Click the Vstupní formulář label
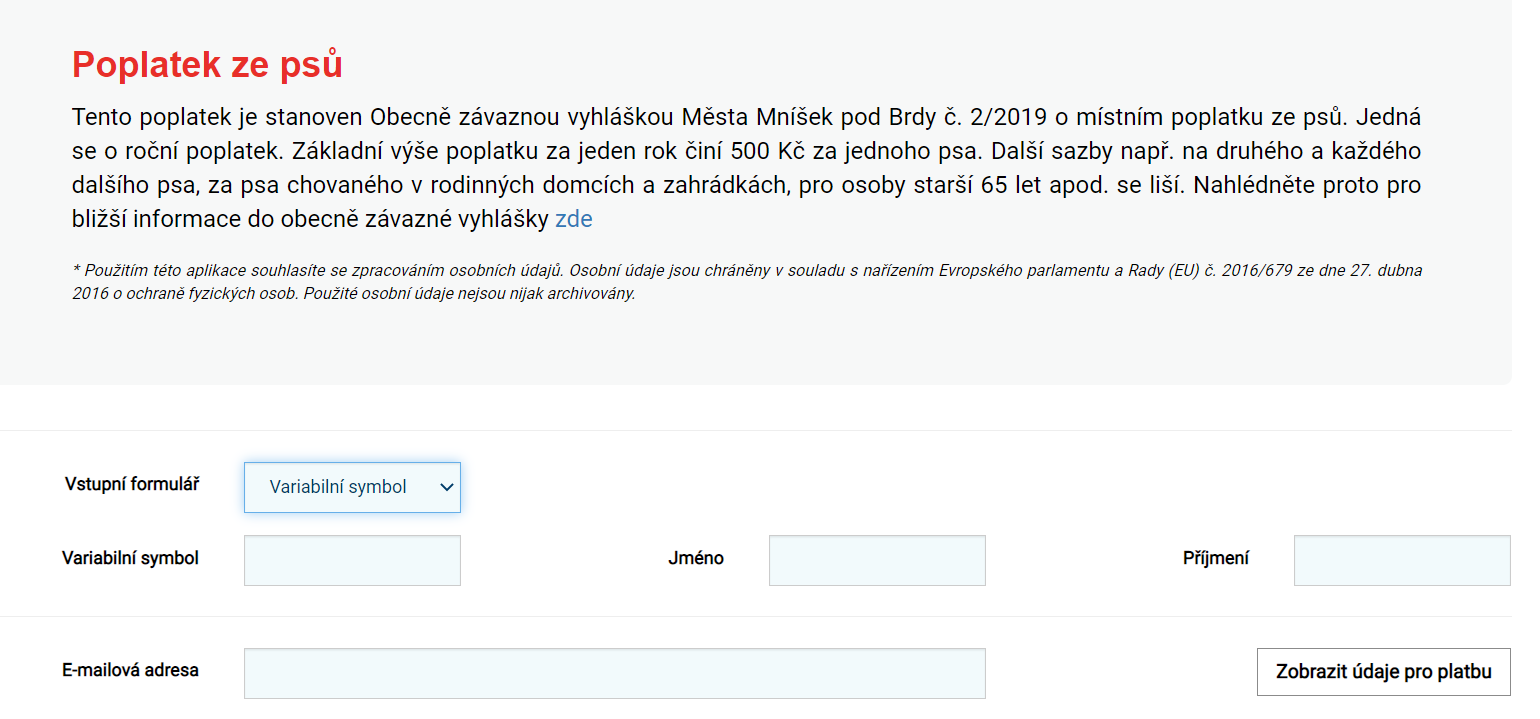Image resolution: width=1540 pixels, height=719 pixels. [132, 485]
